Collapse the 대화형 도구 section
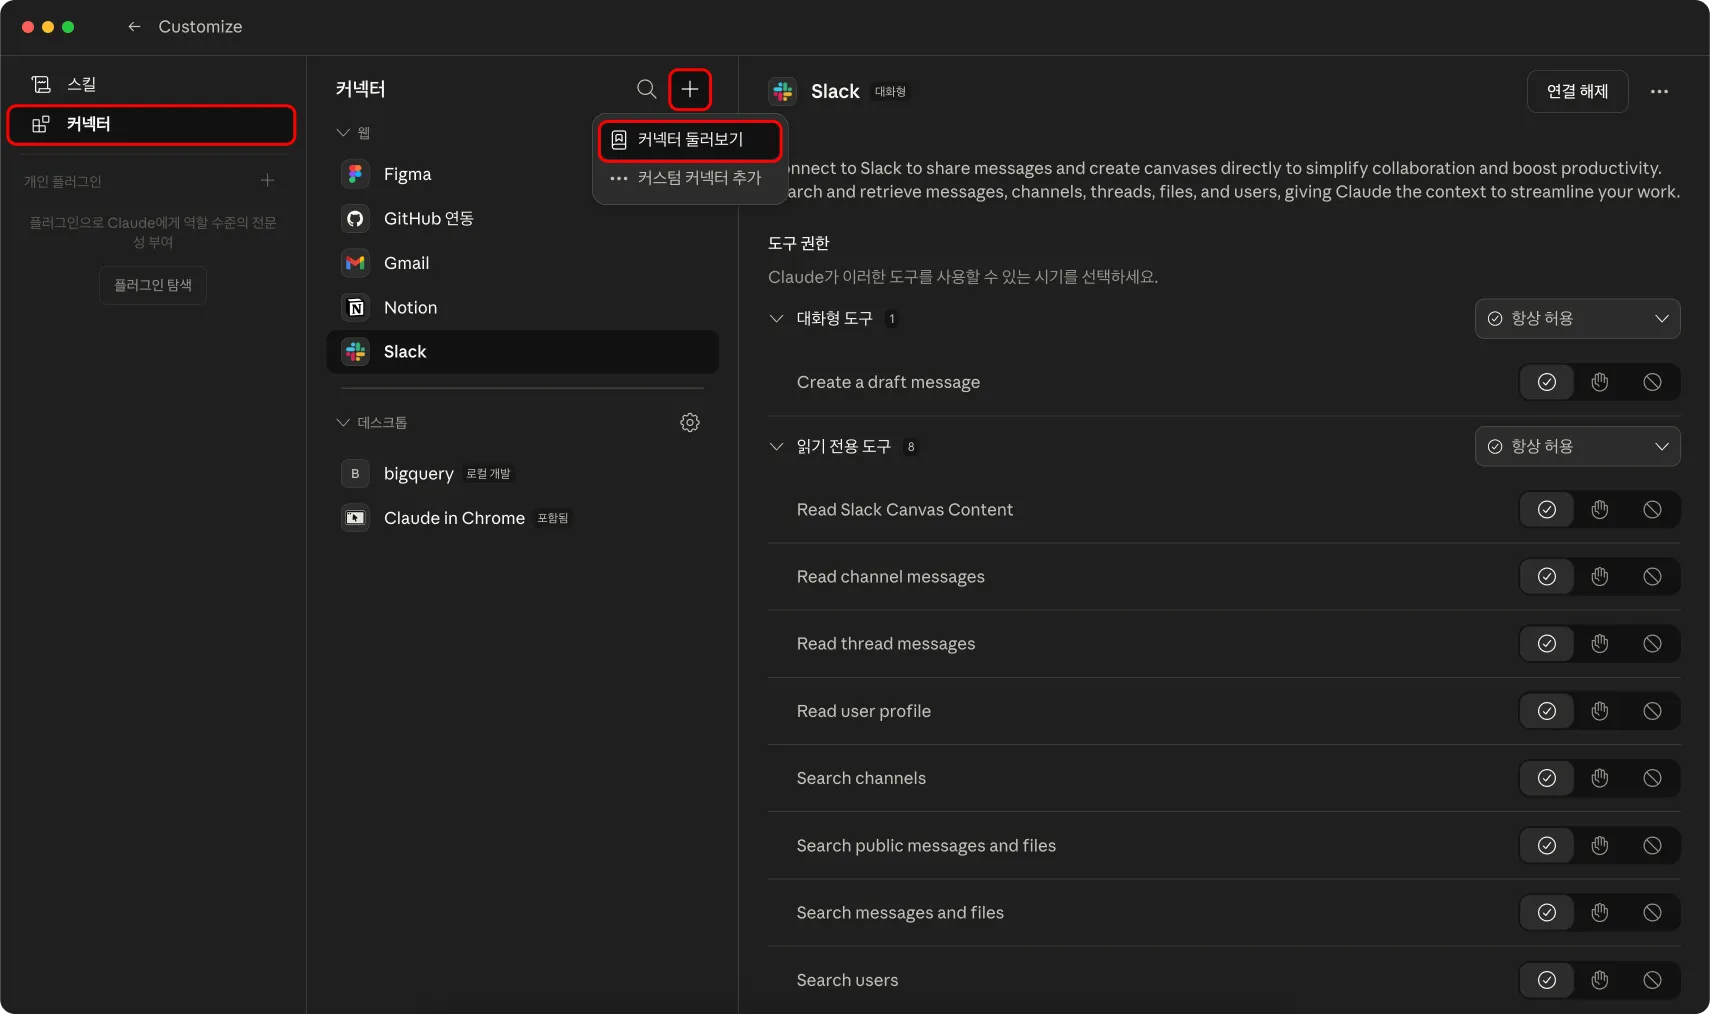Viewport: 1710px width, 1014px height. pyautogui.click(x=776, y=319)
